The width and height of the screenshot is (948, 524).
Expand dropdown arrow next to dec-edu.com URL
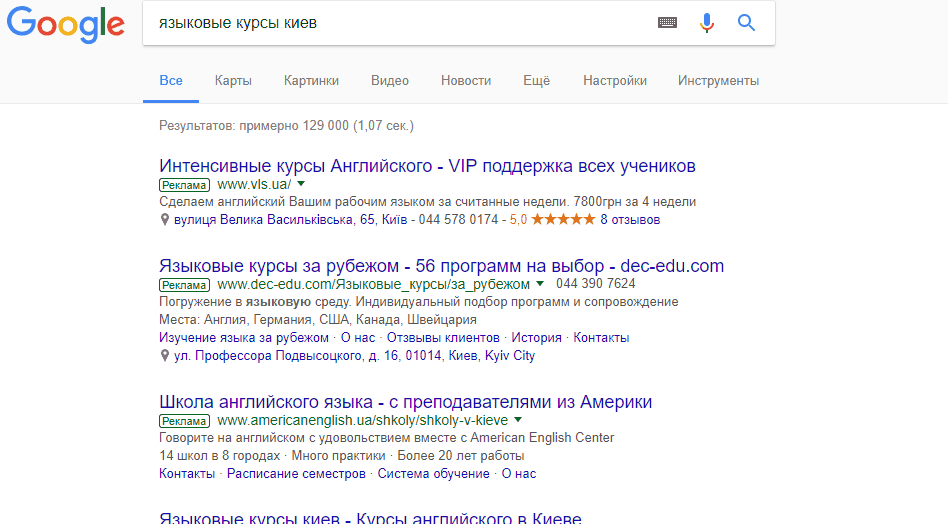pyautogui.click(x=540, y=283)
